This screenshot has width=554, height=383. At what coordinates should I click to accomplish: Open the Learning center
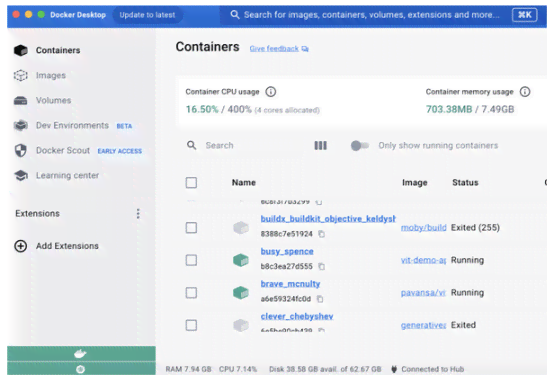(x=67, y=175)
